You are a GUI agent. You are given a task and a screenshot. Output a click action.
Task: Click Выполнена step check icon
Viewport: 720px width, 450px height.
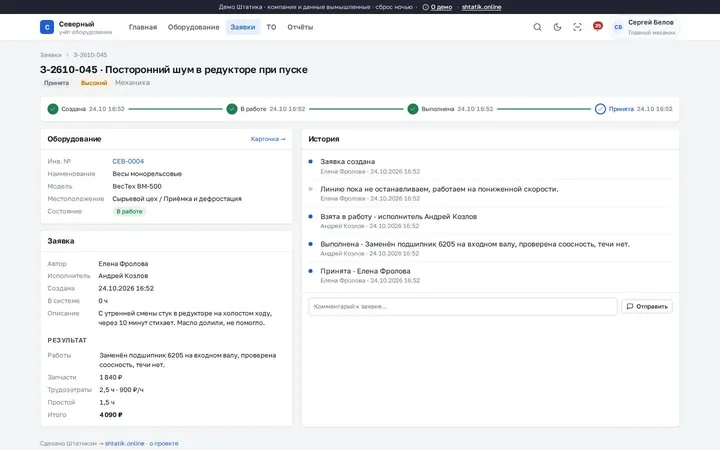(413, 109)
